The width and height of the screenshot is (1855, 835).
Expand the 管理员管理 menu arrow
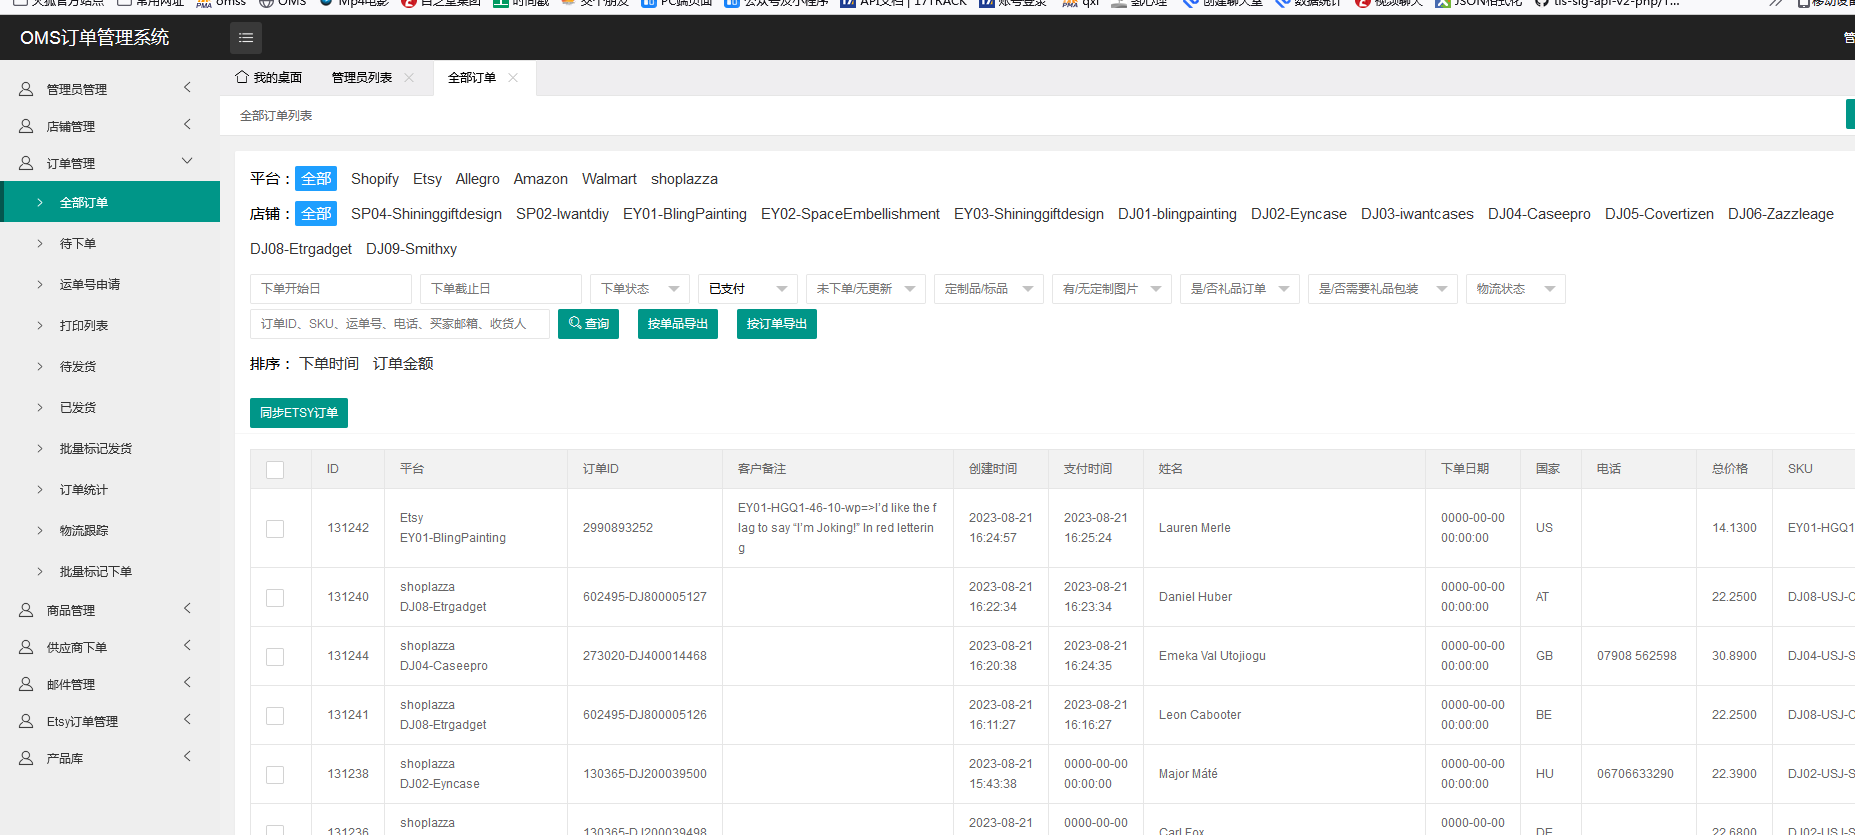pos(187,88)
